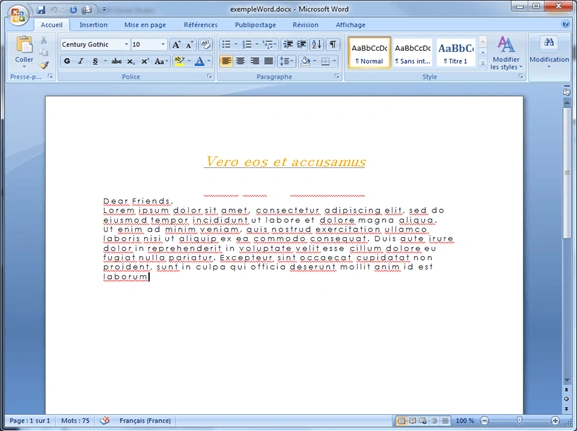The height and width of the screenshot is (431, 577).
Task: Open Affichage tab
Action: (350, 25)
